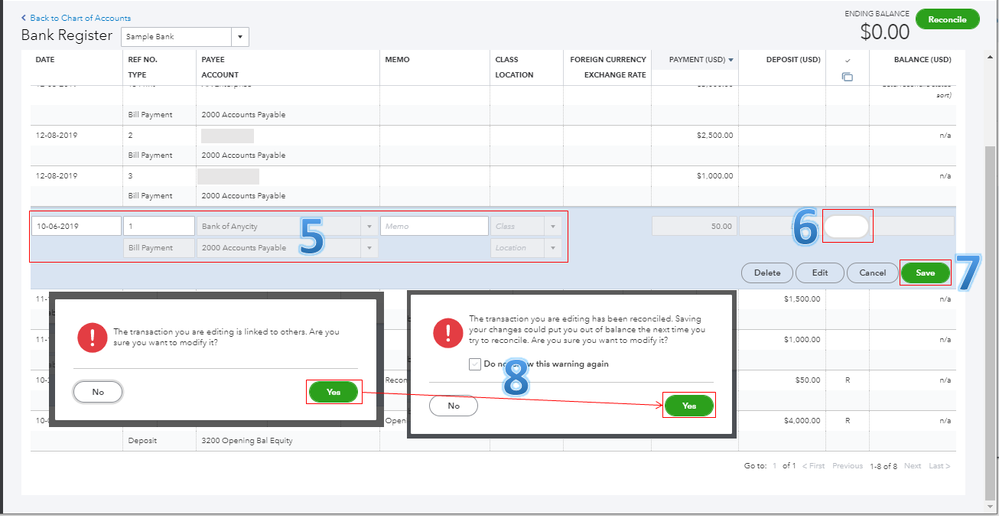Click the copy icon in reconcile column header

847,76
